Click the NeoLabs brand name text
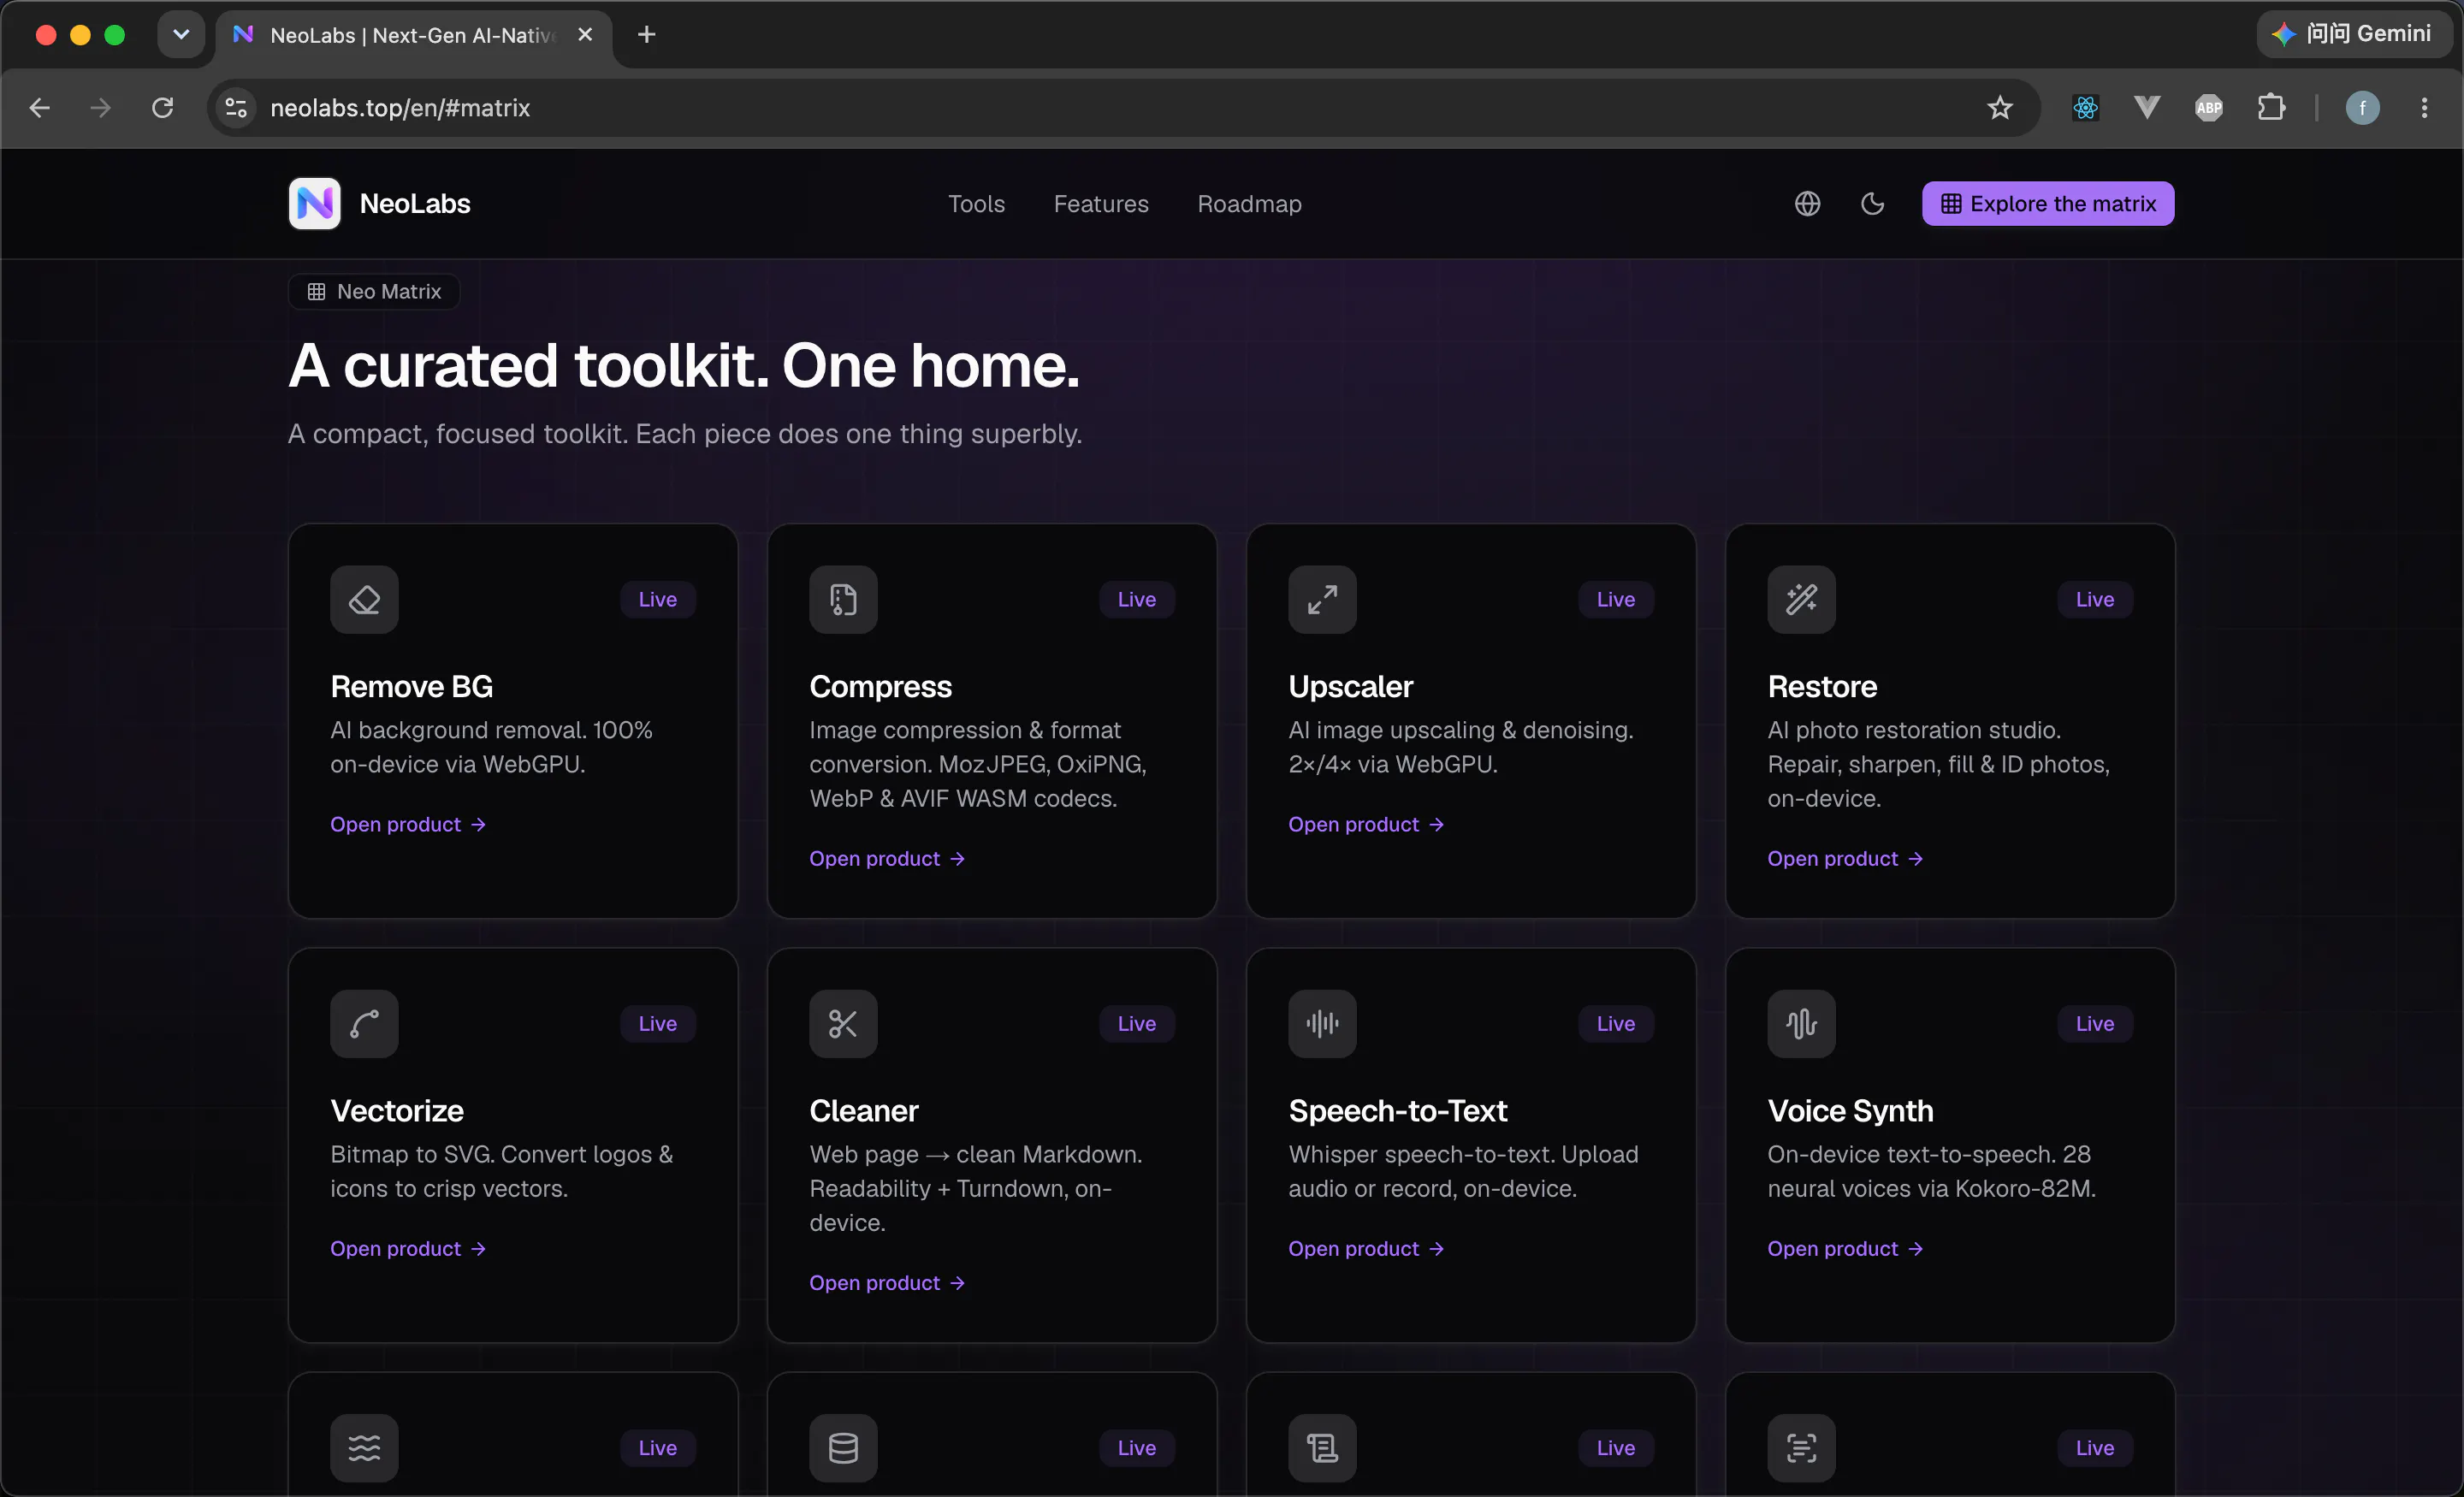The height and width of the screenshot is (1497, 2464). click(x=415, y=204)
